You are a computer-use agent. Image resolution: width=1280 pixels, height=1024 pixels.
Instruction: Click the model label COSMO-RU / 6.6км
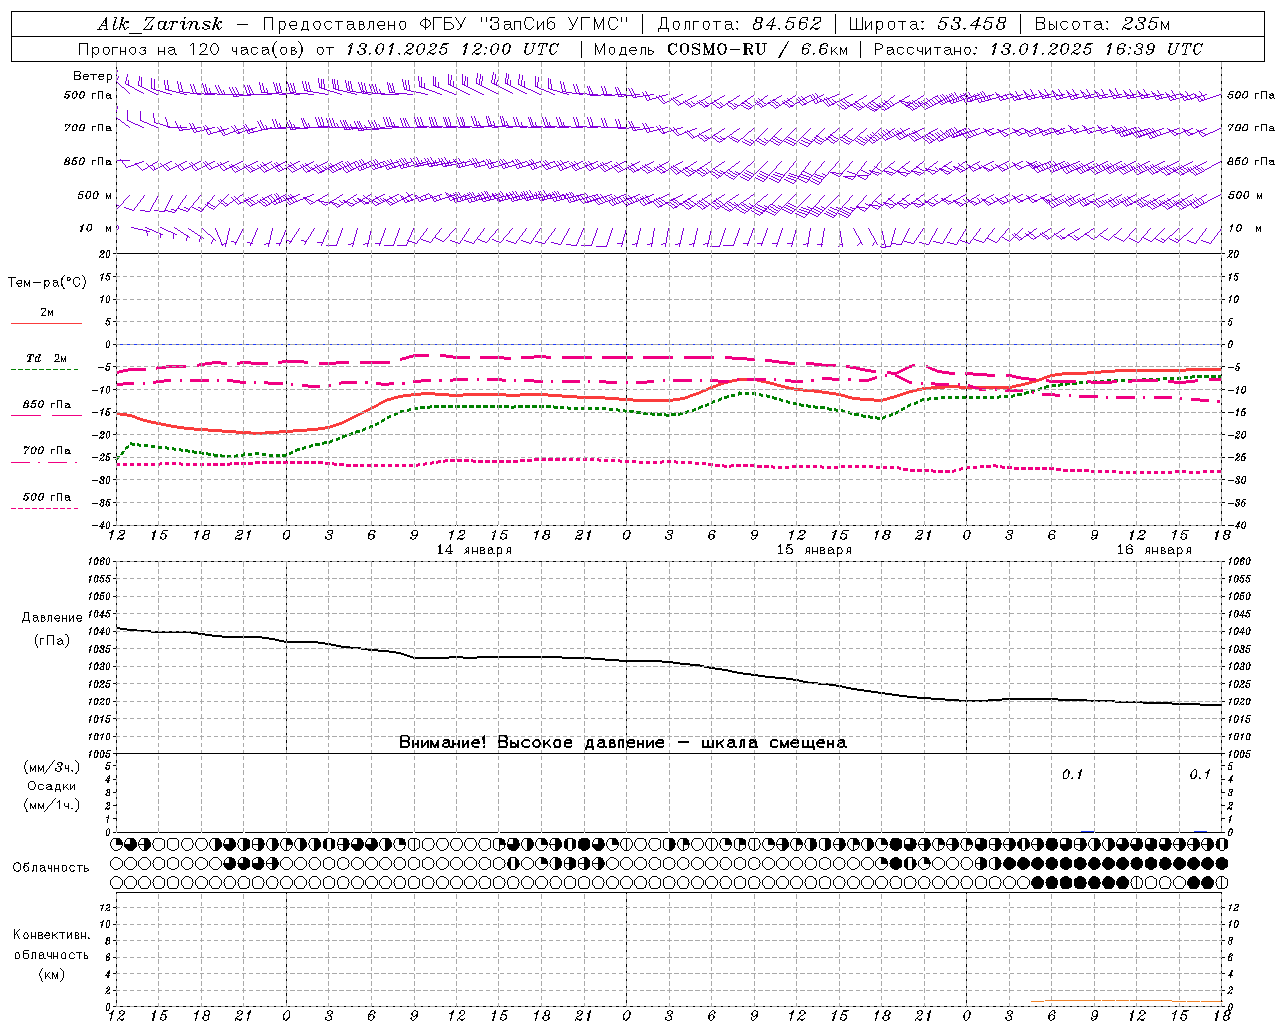coord(757,49)
